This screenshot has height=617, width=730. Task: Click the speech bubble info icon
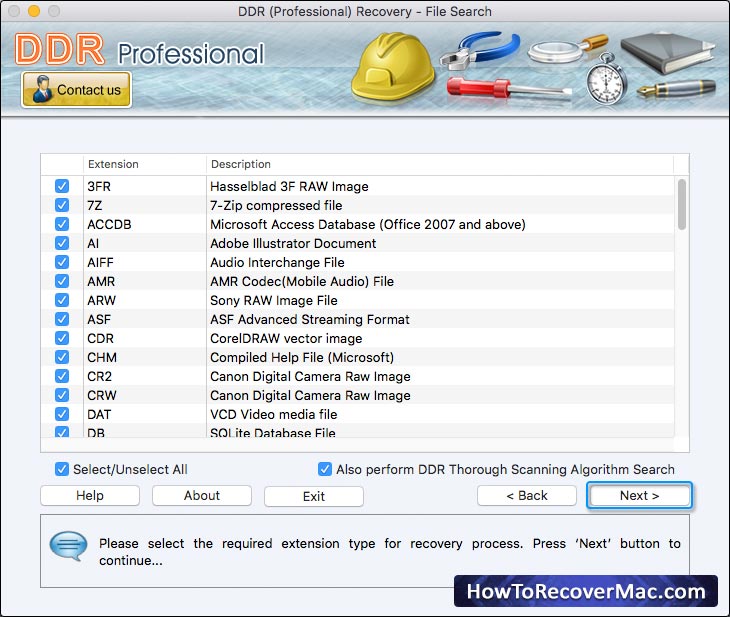pos(68,545)
